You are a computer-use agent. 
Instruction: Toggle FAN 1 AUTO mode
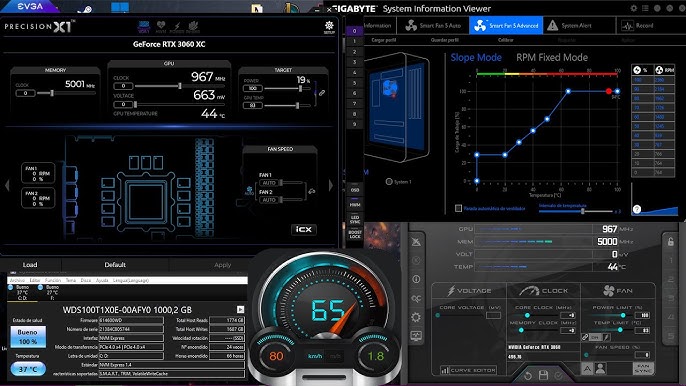click(269, 183)
